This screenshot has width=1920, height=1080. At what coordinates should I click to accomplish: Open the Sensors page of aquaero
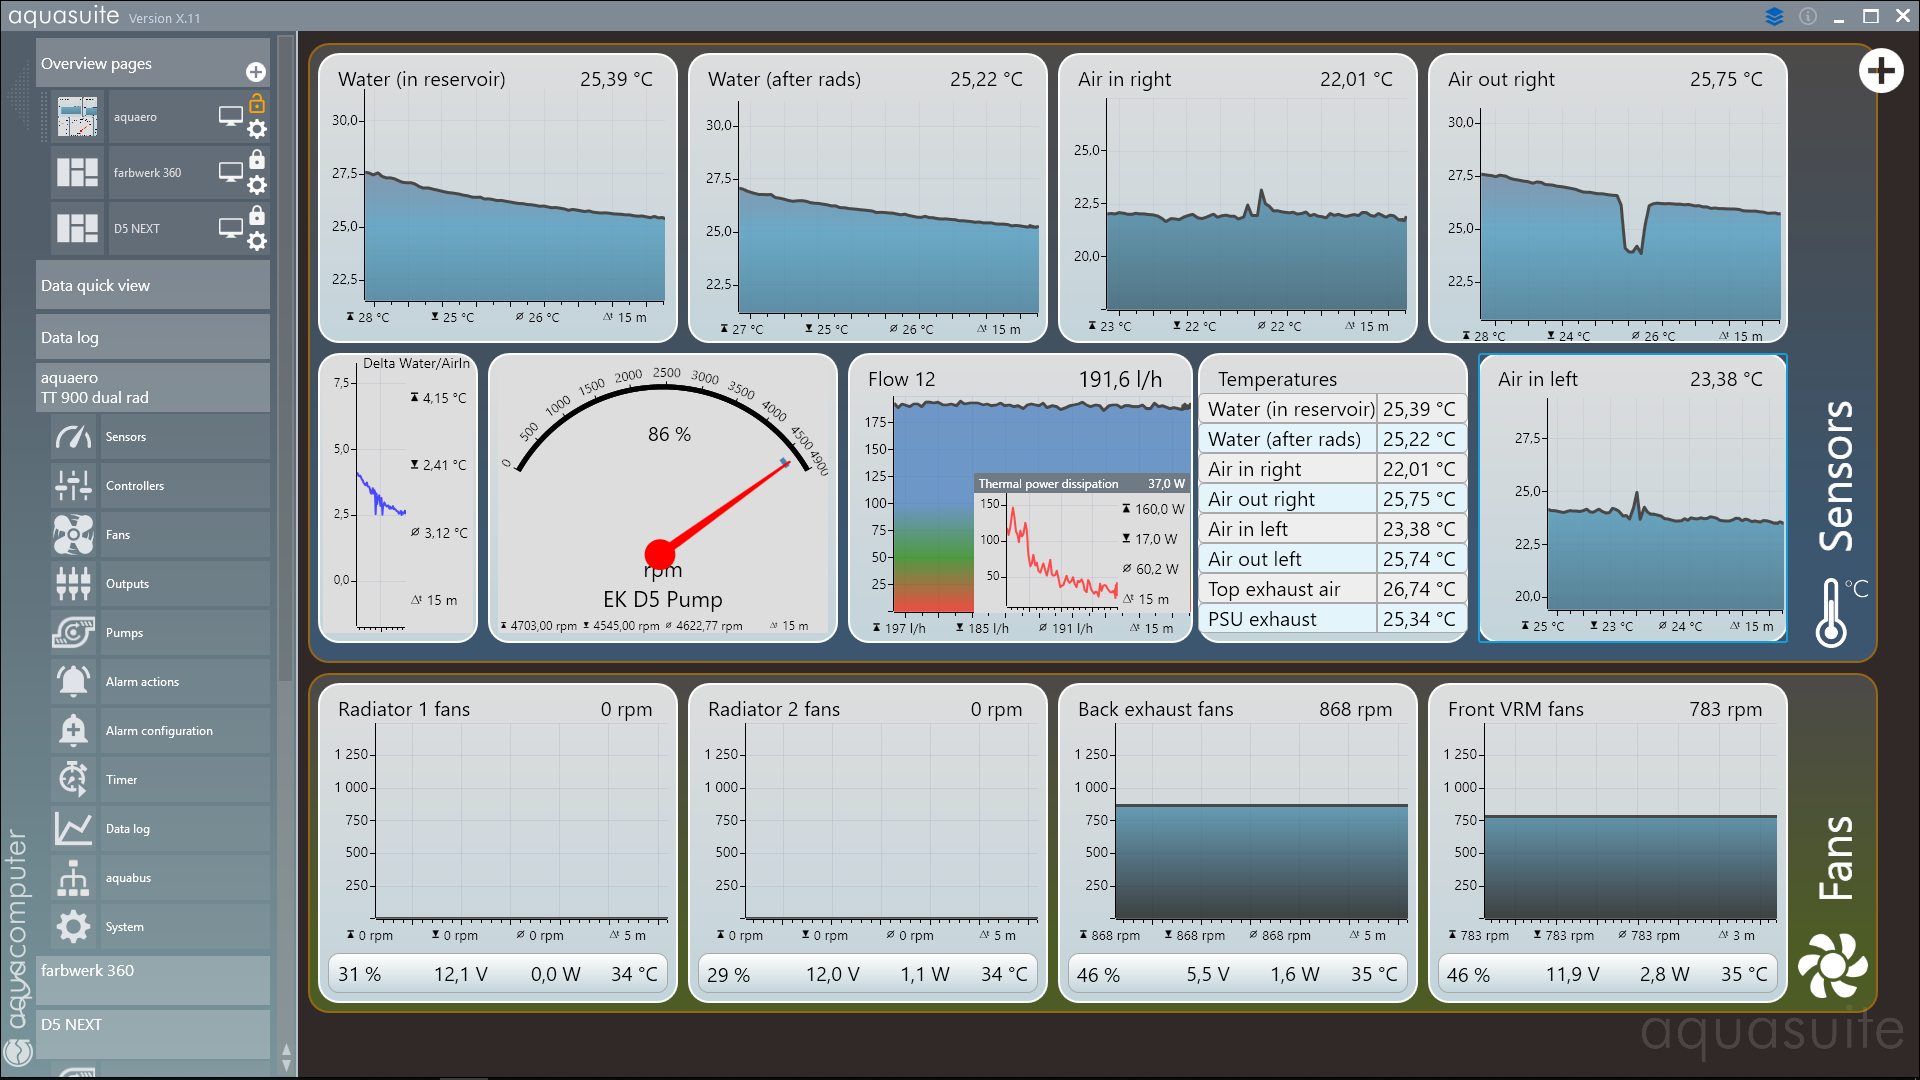126,437
